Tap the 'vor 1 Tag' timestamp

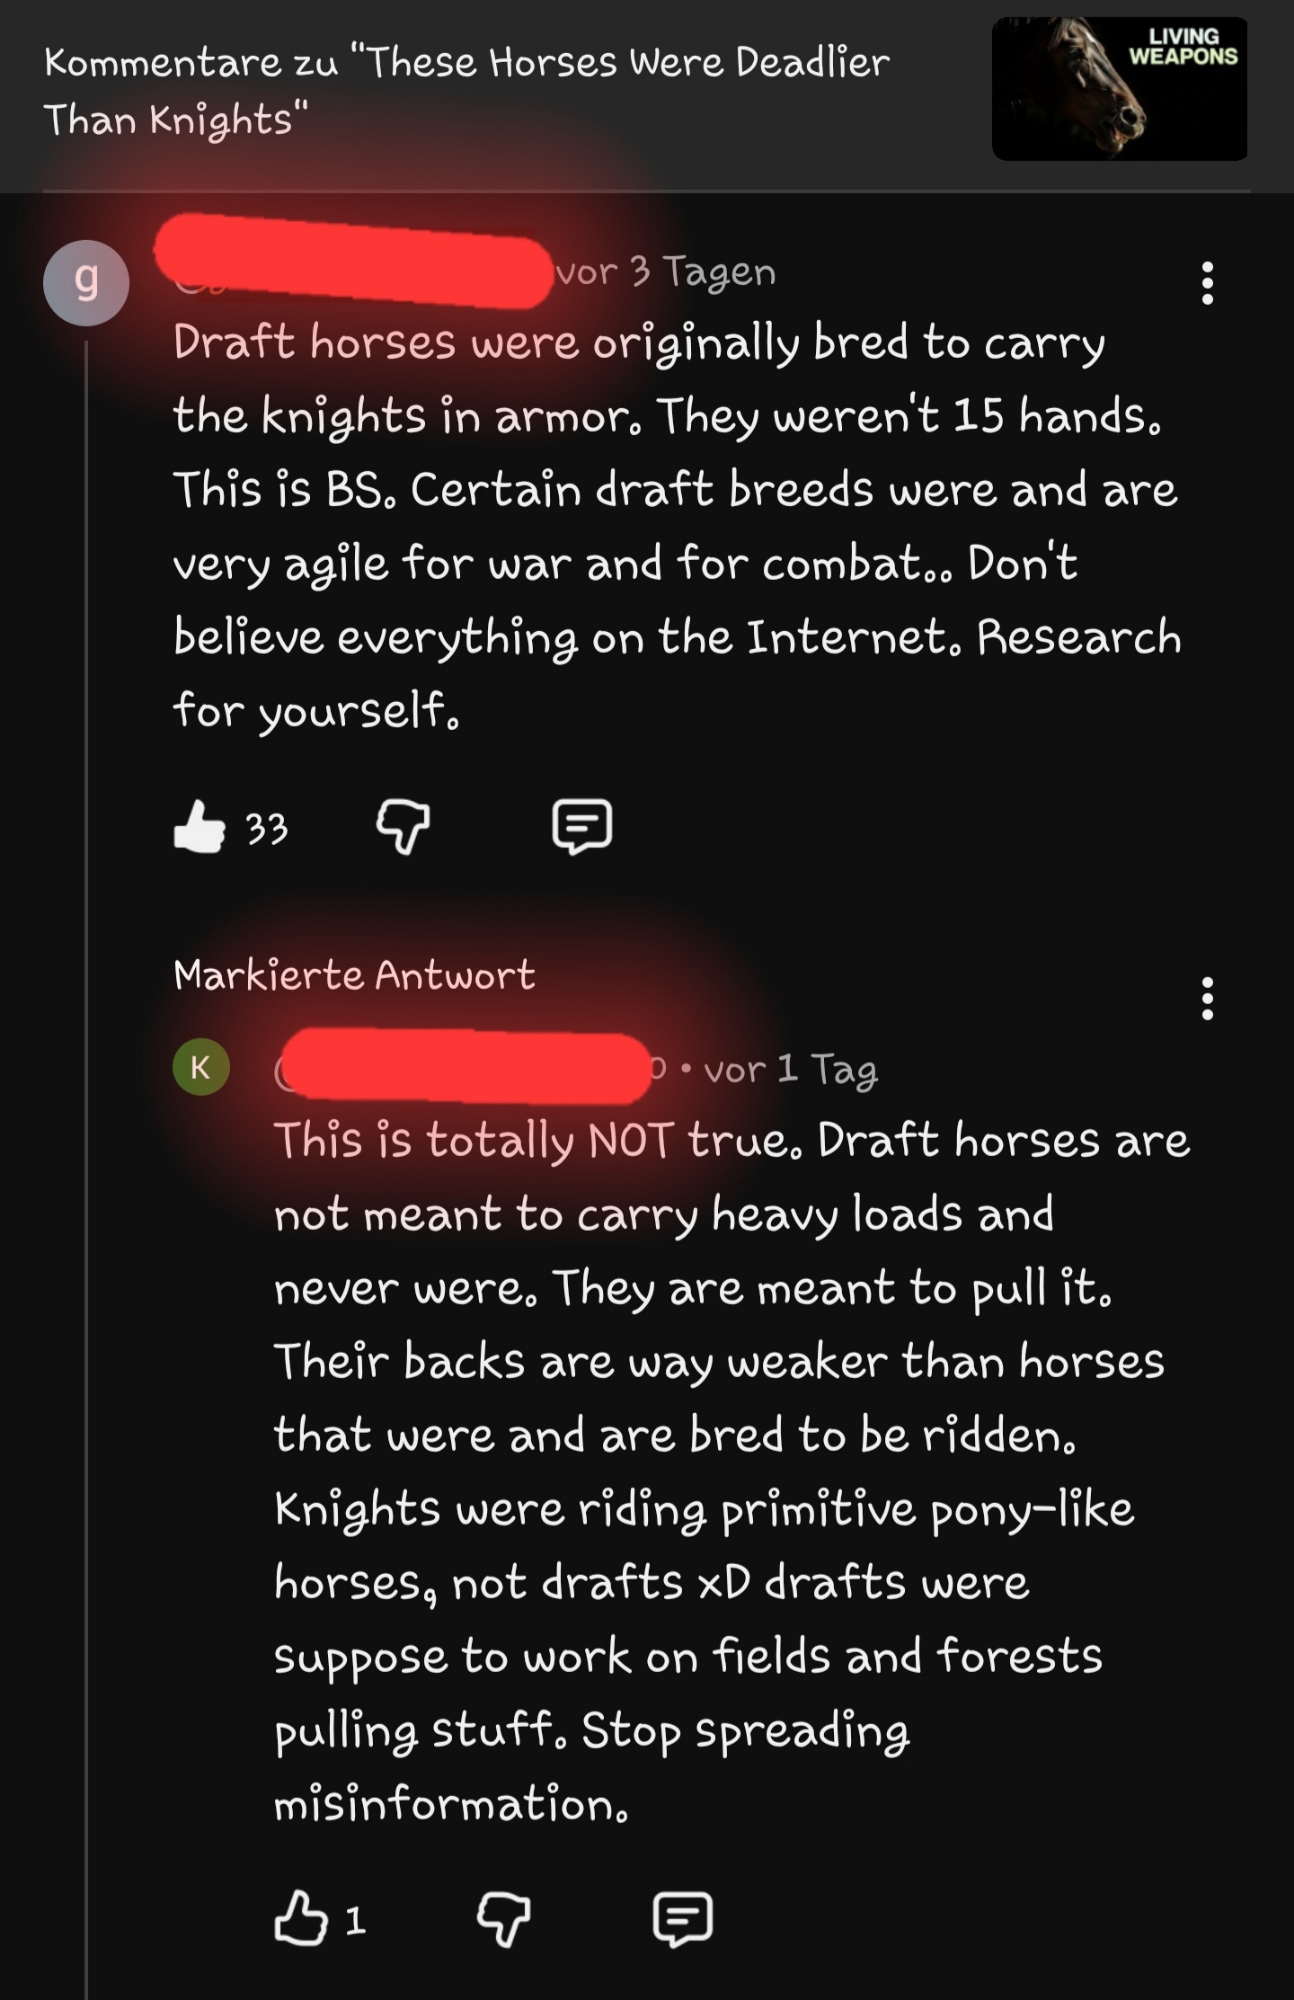pos(790,1070)
